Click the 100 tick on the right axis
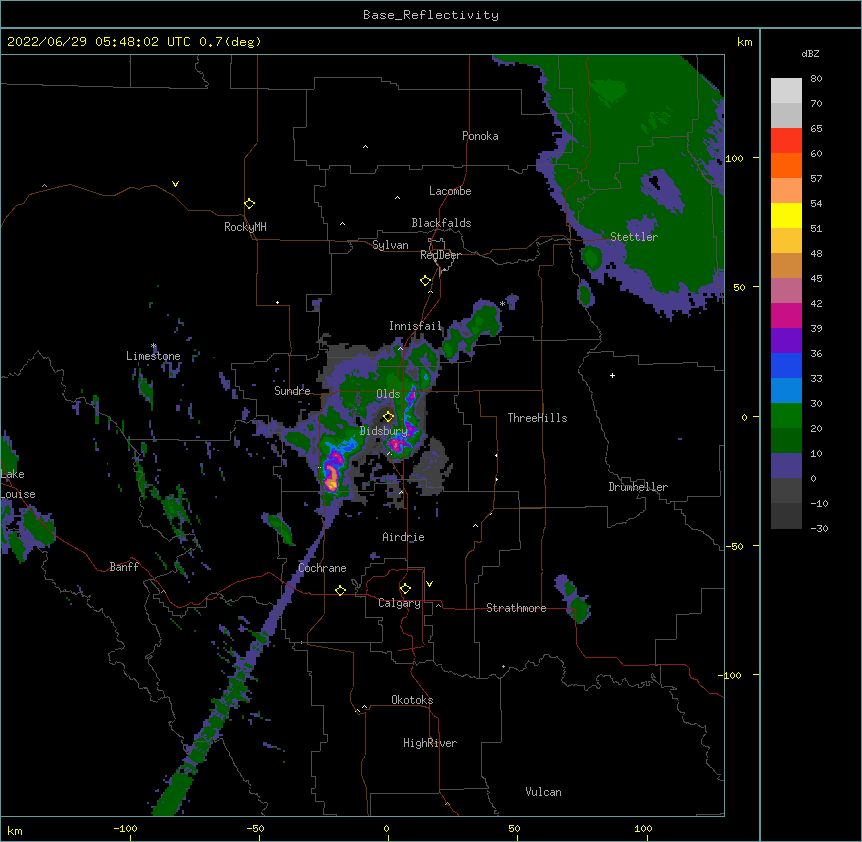 [x=734, y=158]
